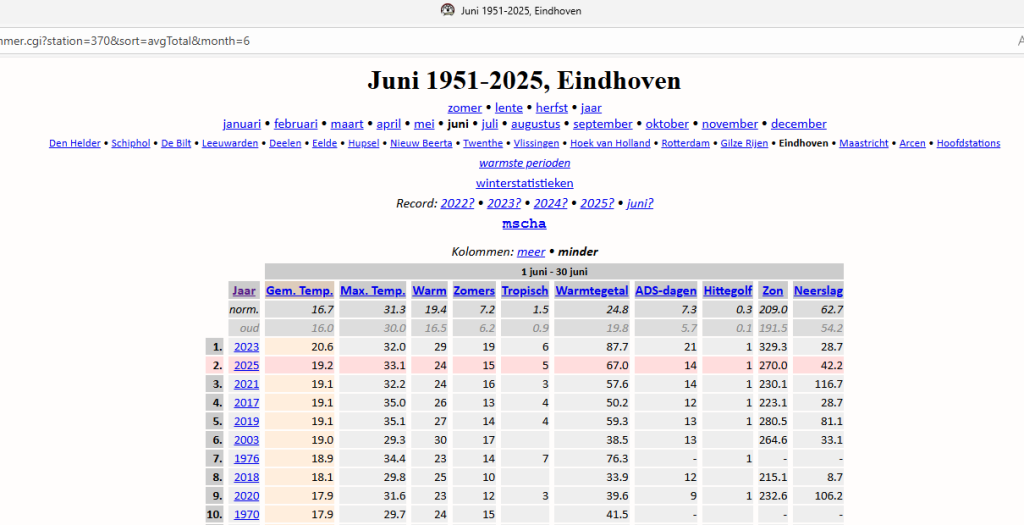Switch to the oktober month

coord(667,123)
